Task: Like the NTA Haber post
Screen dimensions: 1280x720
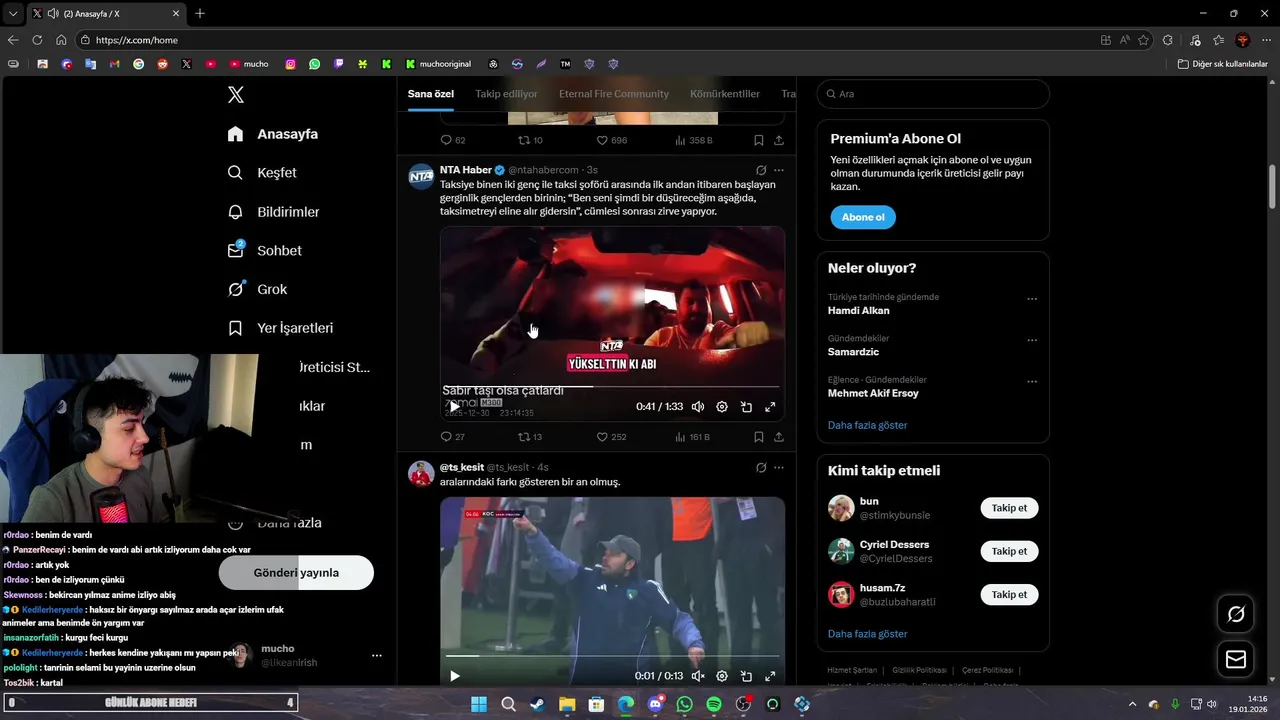Action: (x=611, y=437)
